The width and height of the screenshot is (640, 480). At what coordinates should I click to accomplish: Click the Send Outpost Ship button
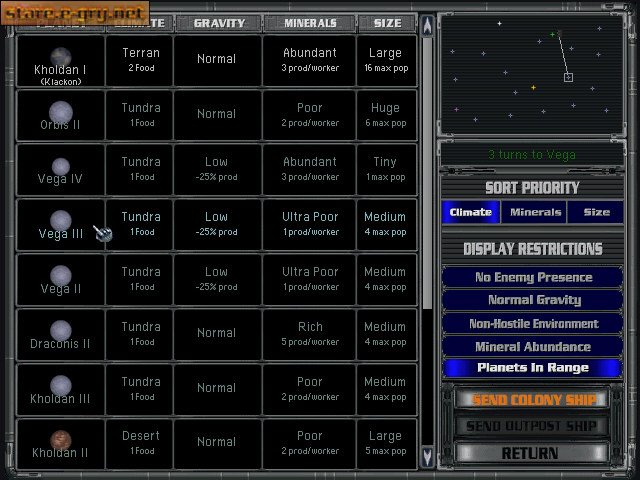(x=533, y=426)
